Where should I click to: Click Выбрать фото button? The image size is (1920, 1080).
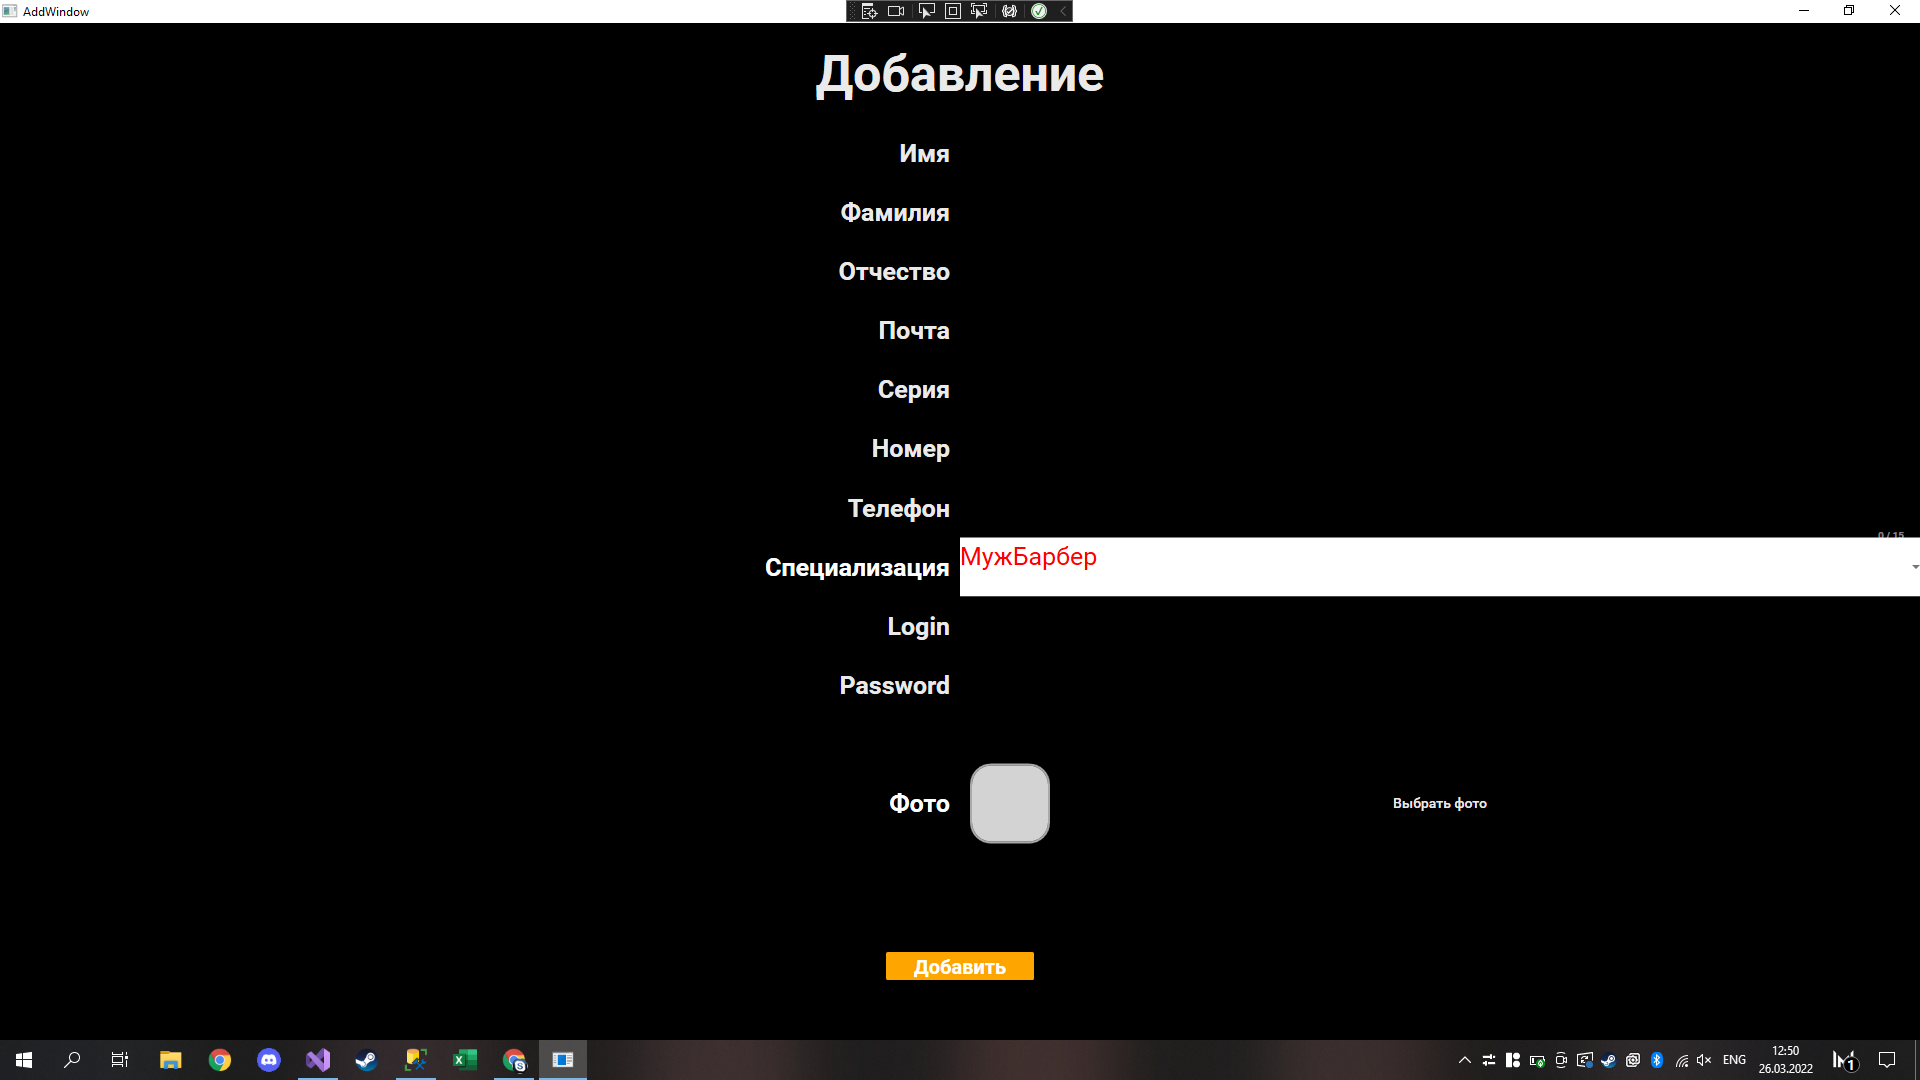(x=1439, y=803)
